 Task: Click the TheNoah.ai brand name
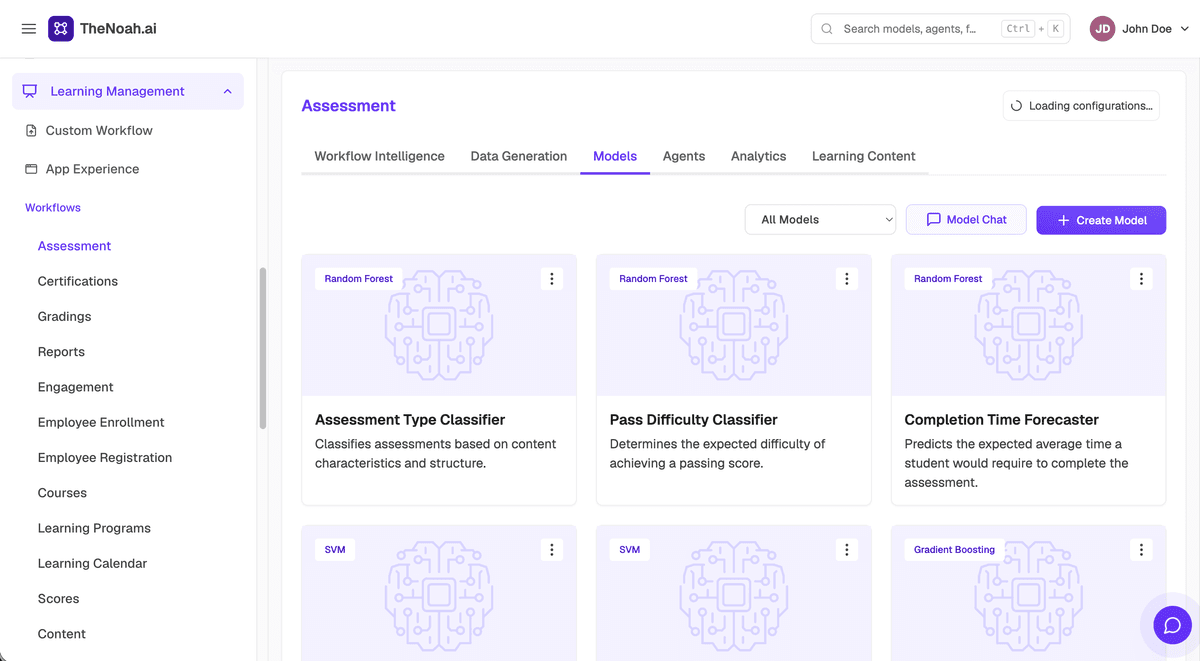(x=118, y=29)
